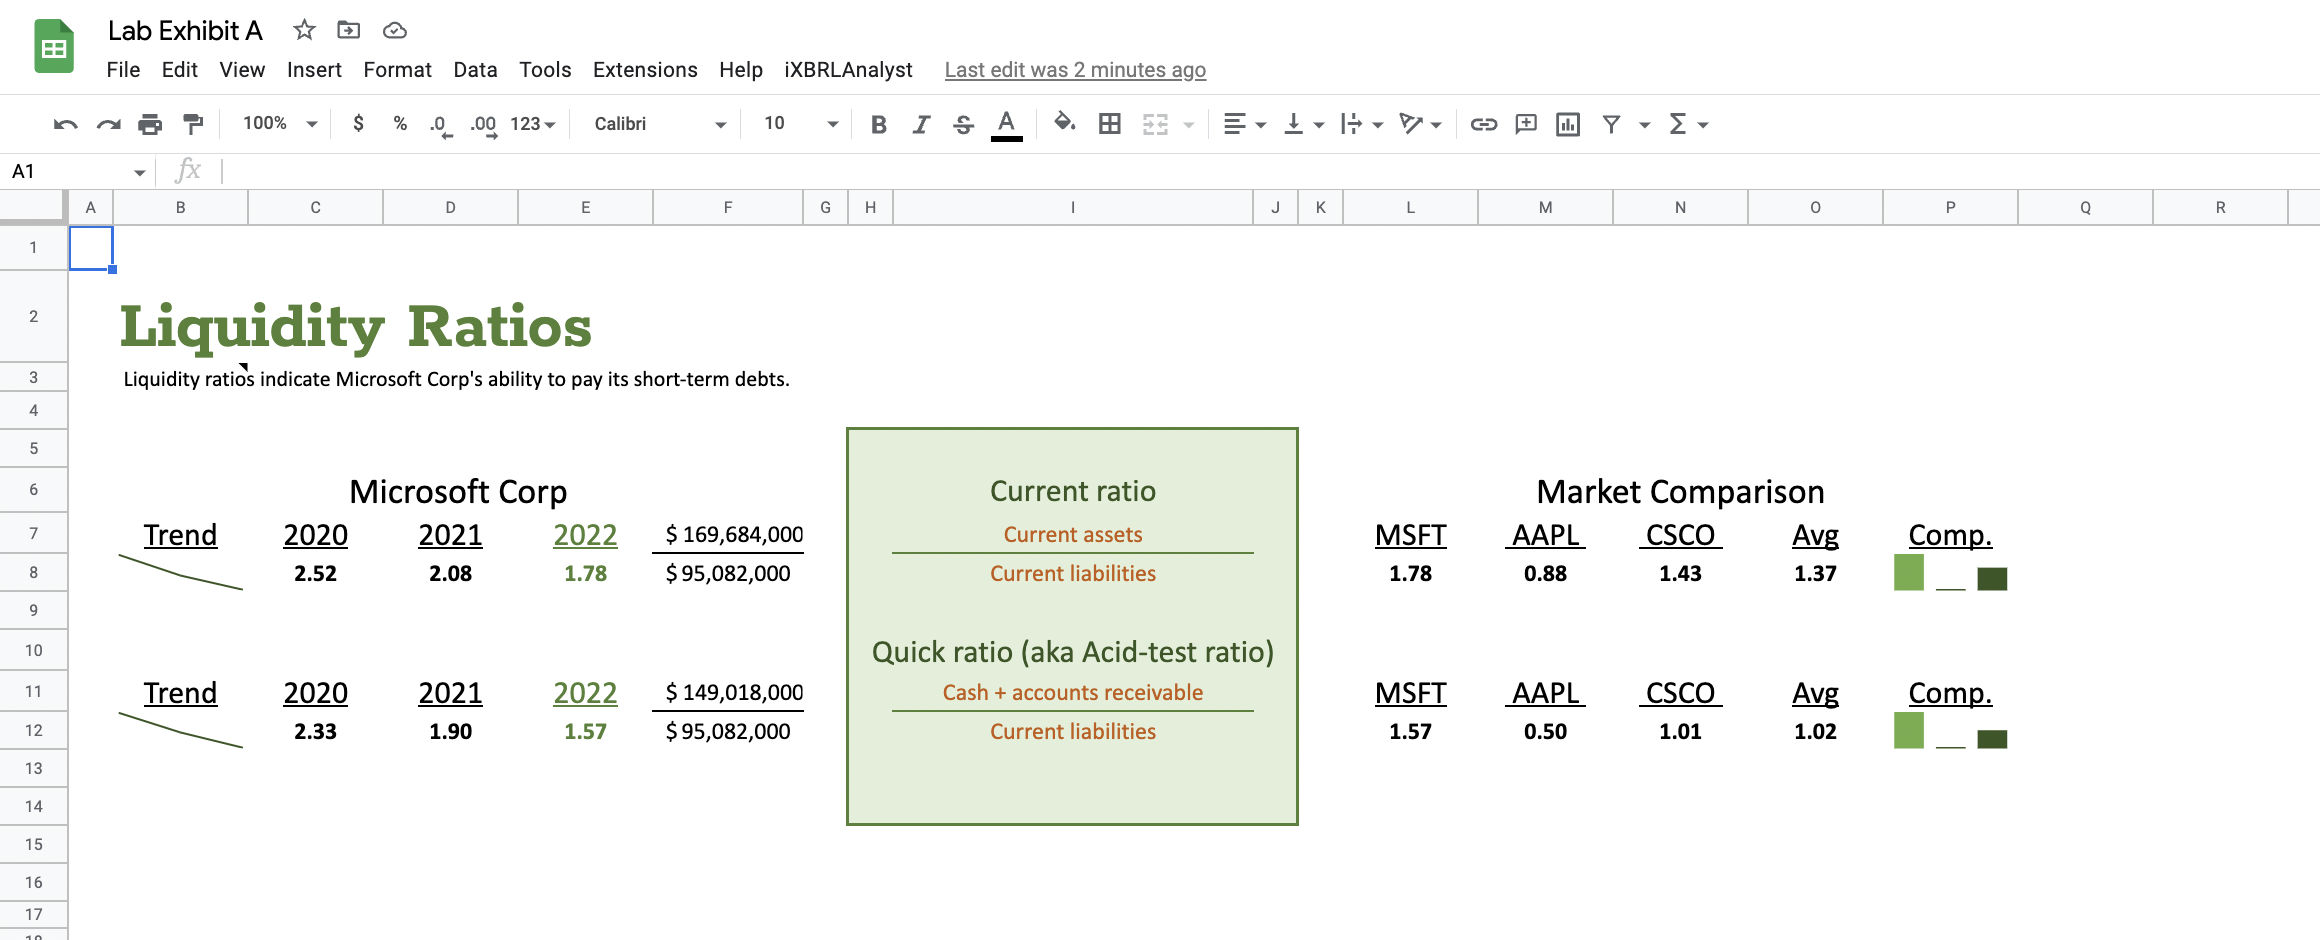Undo the last action
This screenshot has height=940, width=2320.
click(65, 124)
